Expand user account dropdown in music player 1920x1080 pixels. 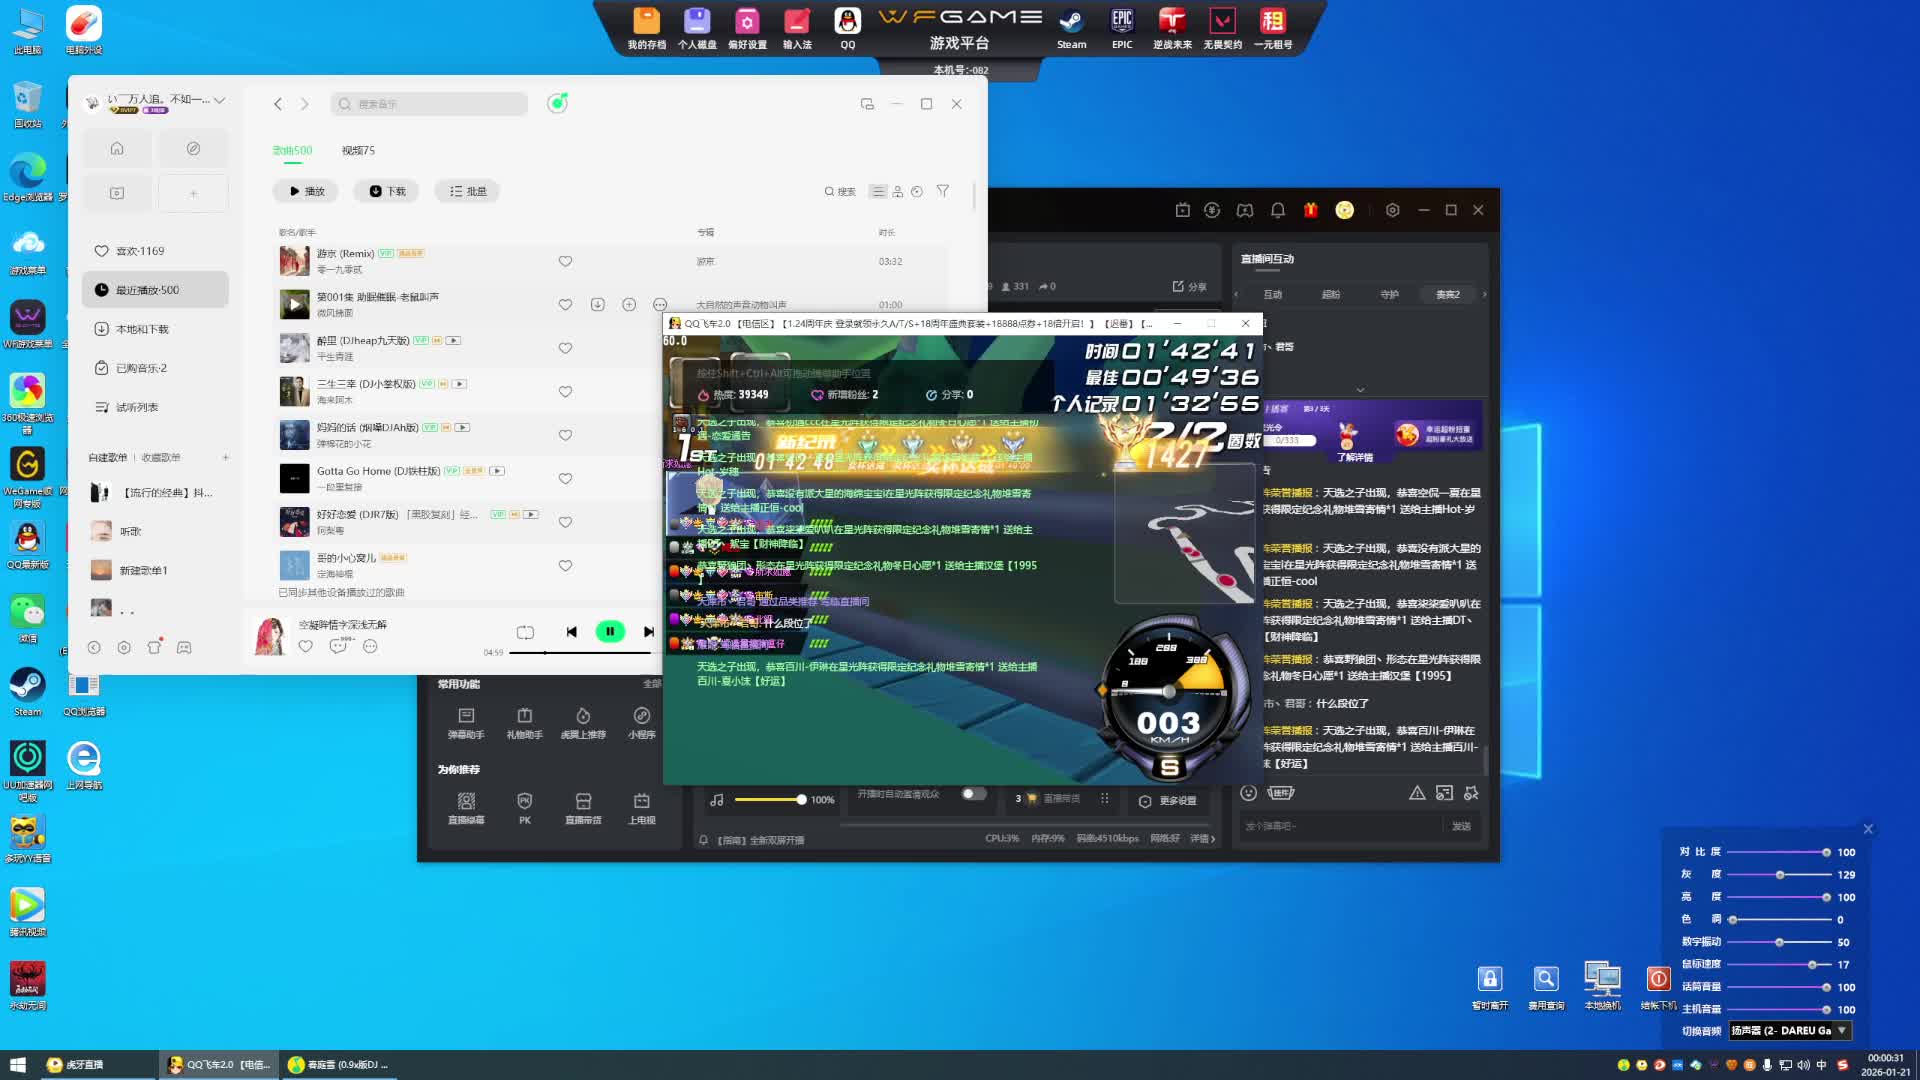click(219, 100)
